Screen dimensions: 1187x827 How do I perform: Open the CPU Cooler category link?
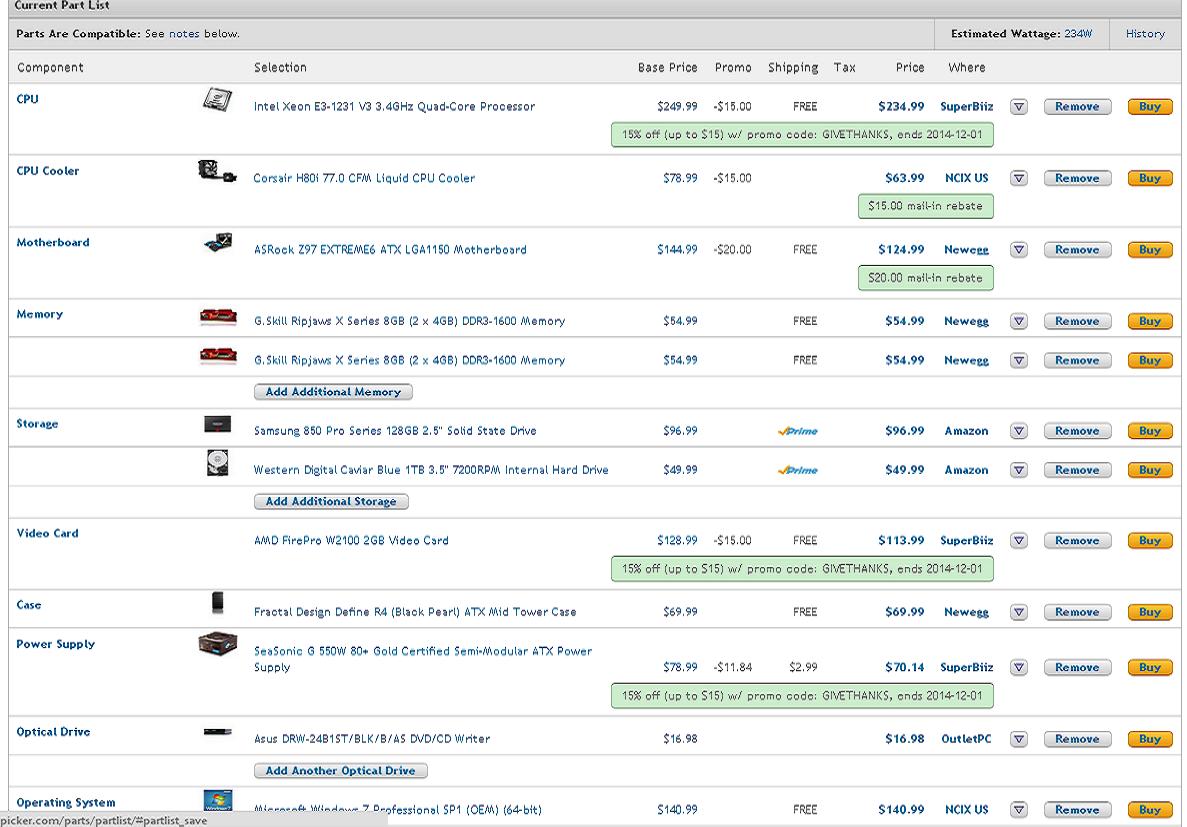(48, 171)
